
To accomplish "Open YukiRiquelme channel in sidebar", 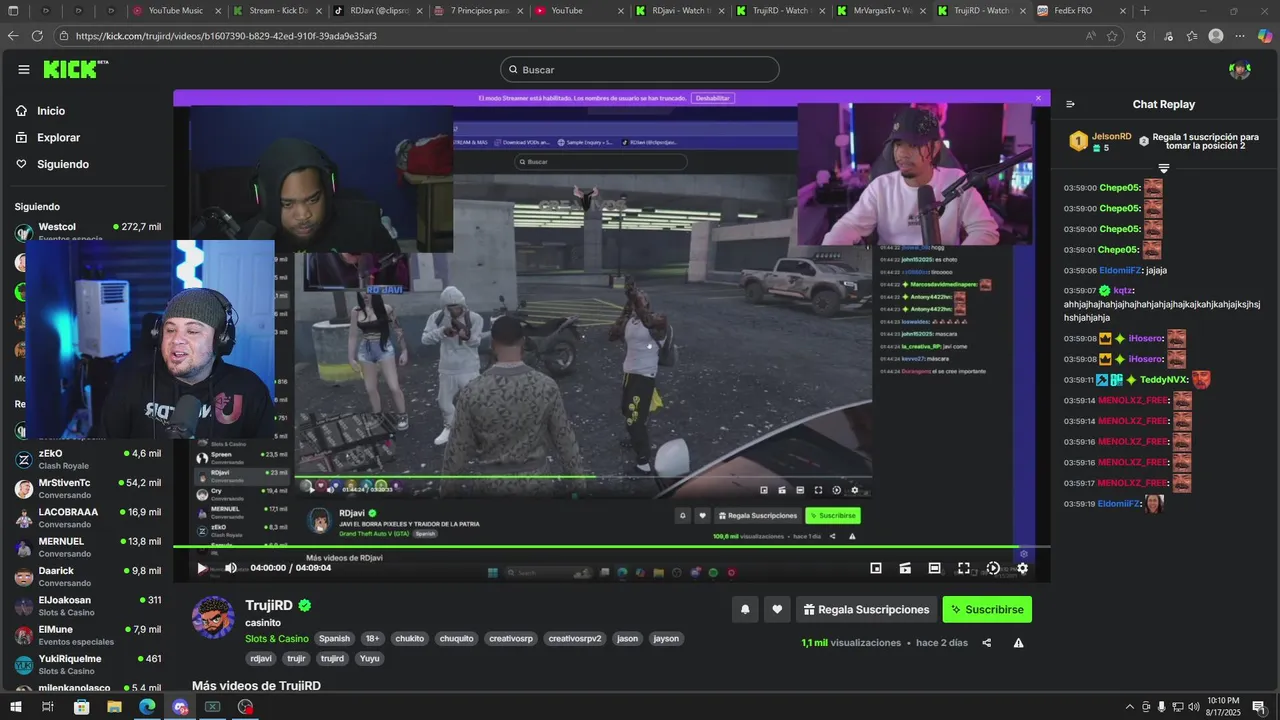I will 88,665.
